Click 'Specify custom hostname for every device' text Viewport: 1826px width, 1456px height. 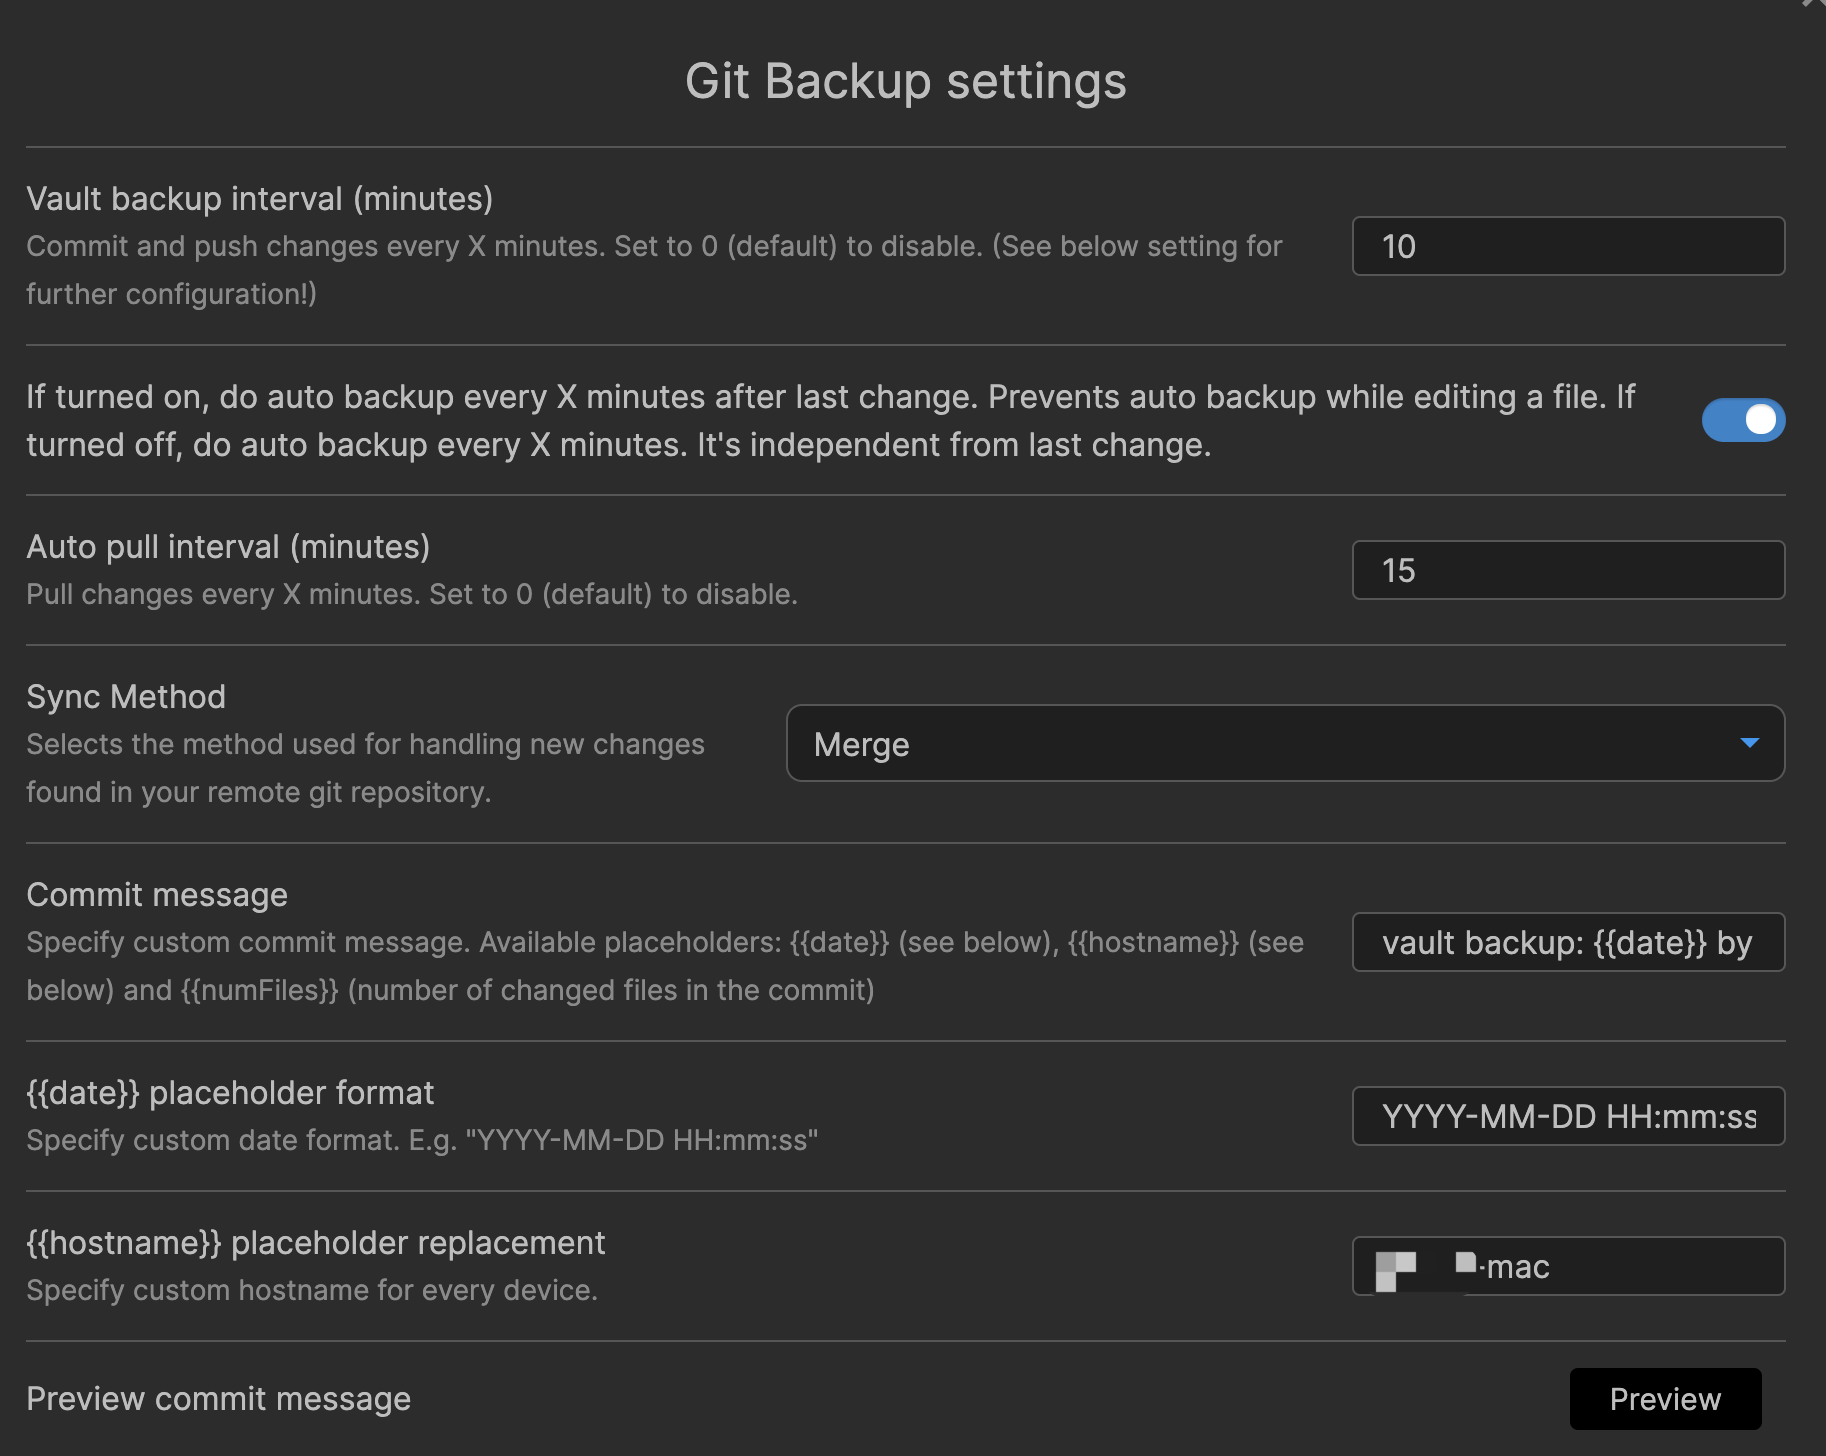tap(312, 1290)
